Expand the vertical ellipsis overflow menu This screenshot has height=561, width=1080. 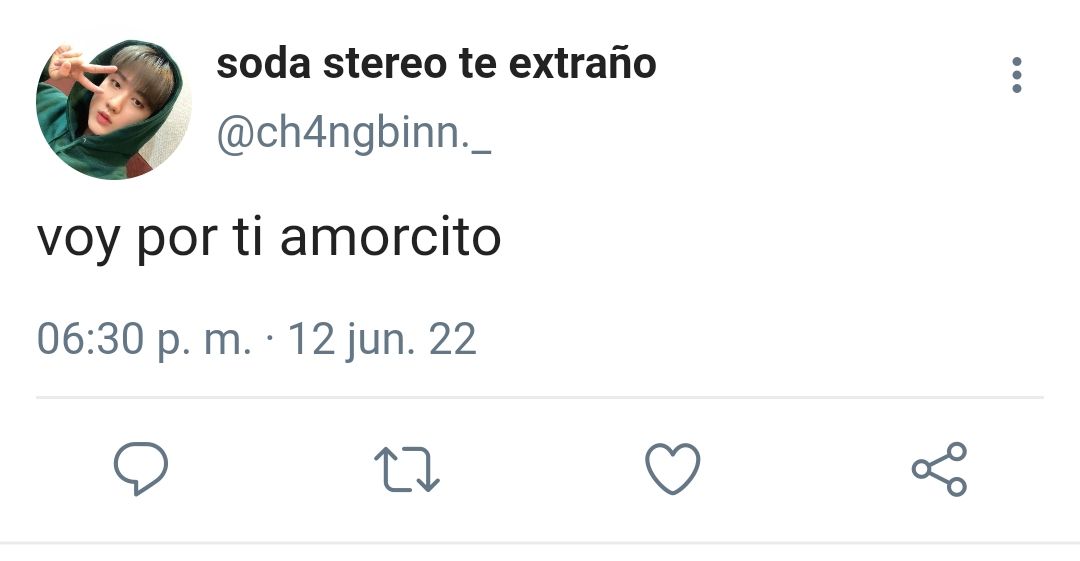[1017, 75]
